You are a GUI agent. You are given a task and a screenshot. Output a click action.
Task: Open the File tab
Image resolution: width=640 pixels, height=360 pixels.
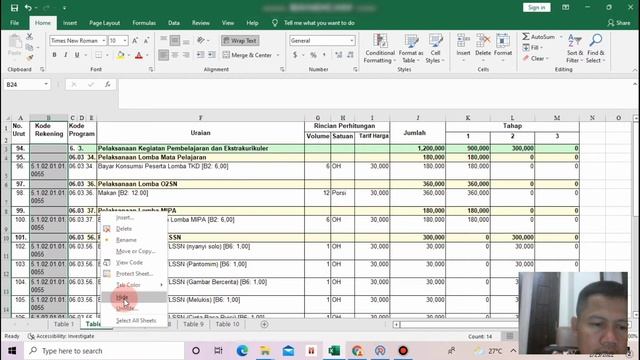click(14, 23)
